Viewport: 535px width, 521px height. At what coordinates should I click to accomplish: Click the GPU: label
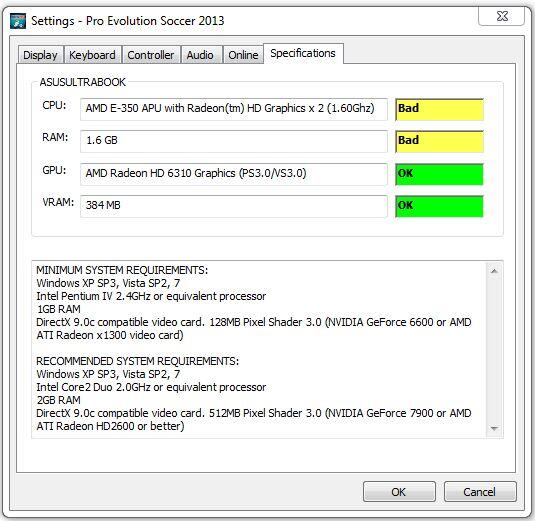click(x=54, y=170)
